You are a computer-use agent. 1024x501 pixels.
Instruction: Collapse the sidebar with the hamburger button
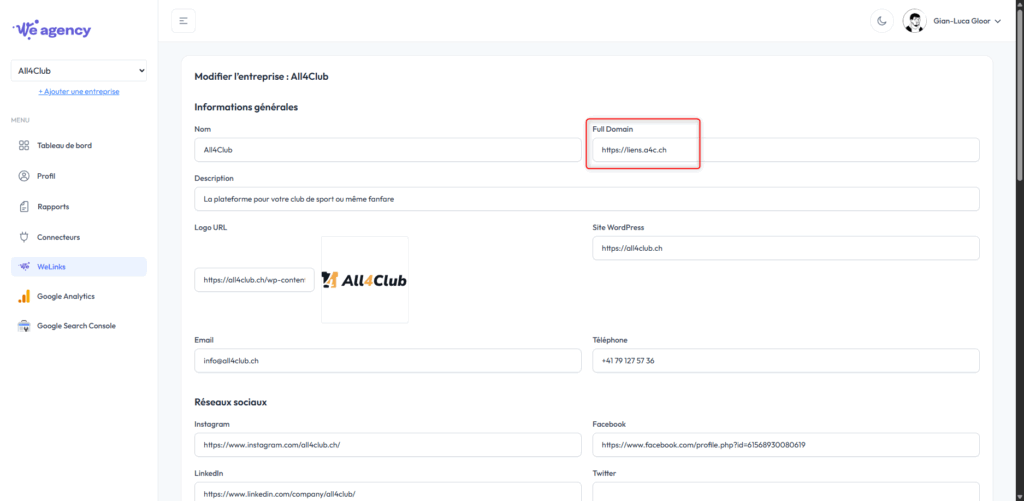[184, 21]
